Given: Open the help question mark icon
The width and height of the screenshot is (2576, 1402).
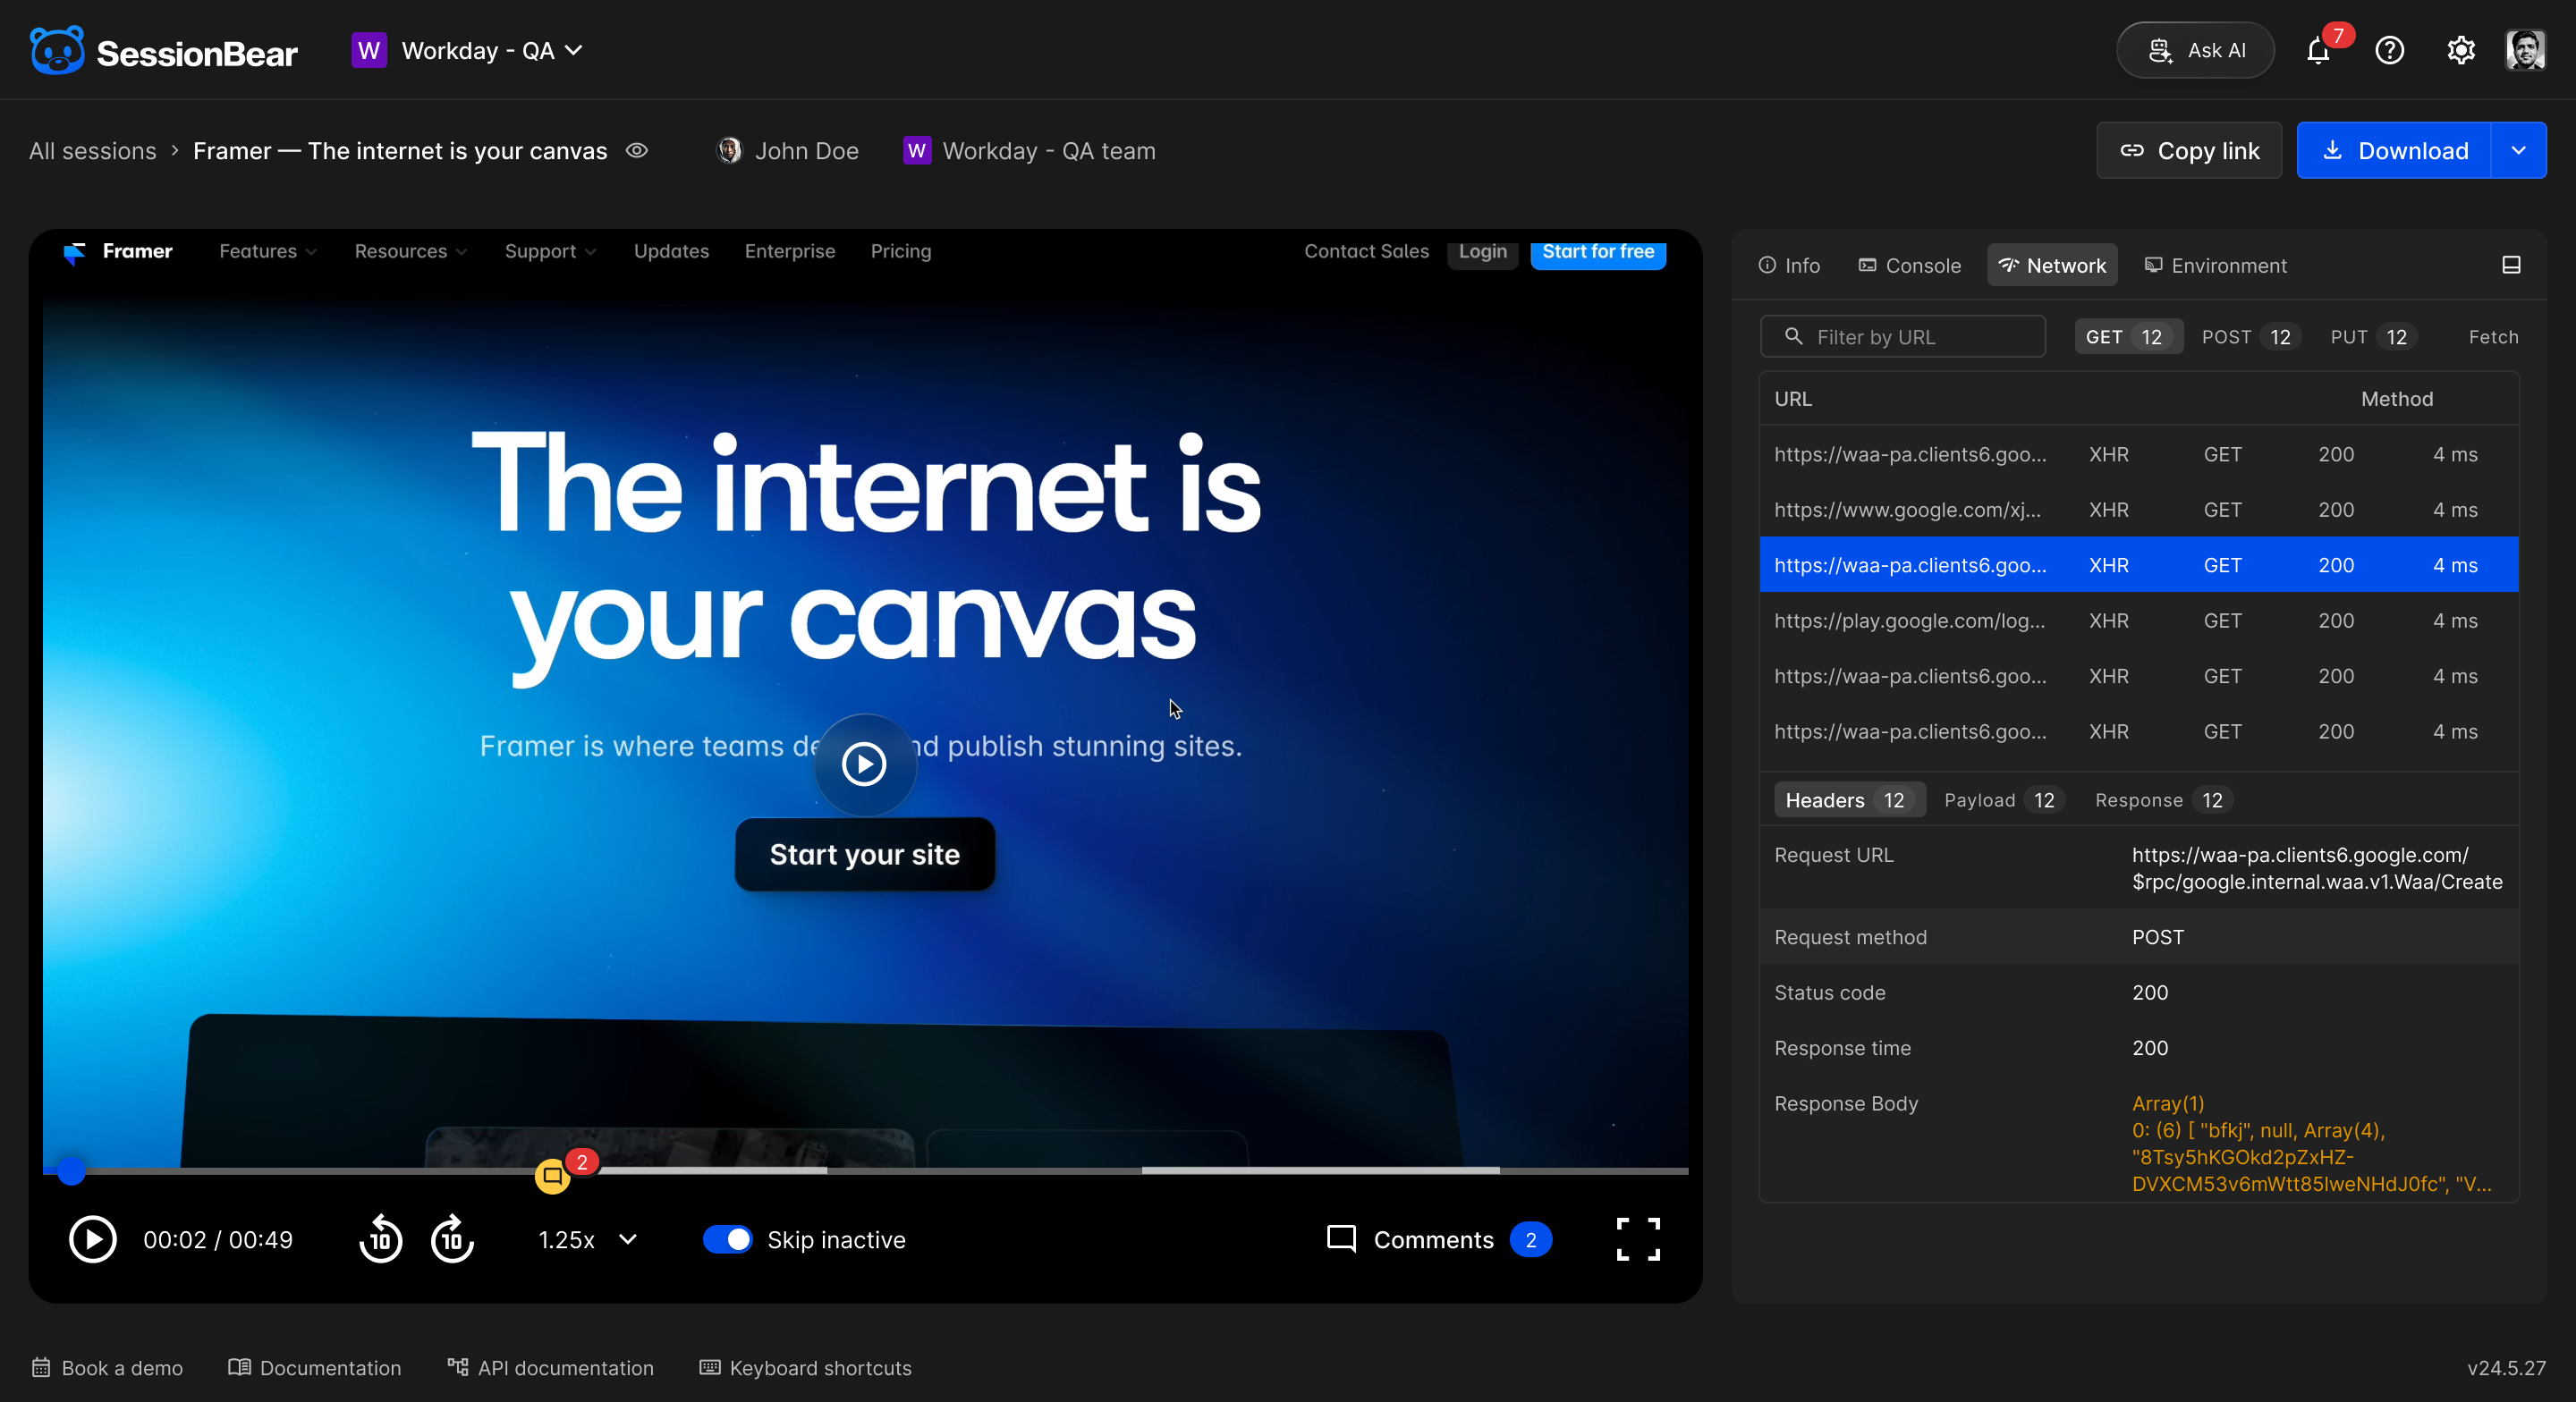Looking at the screenshot, I should [2389, 51].
